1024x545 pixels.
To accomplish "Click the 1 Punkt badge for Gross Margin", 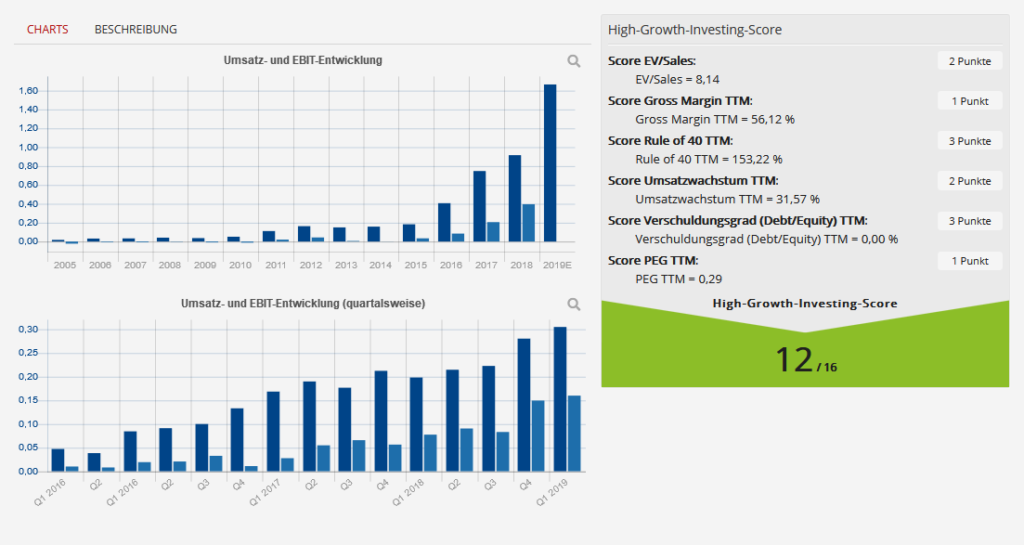I will click(970, 101).
